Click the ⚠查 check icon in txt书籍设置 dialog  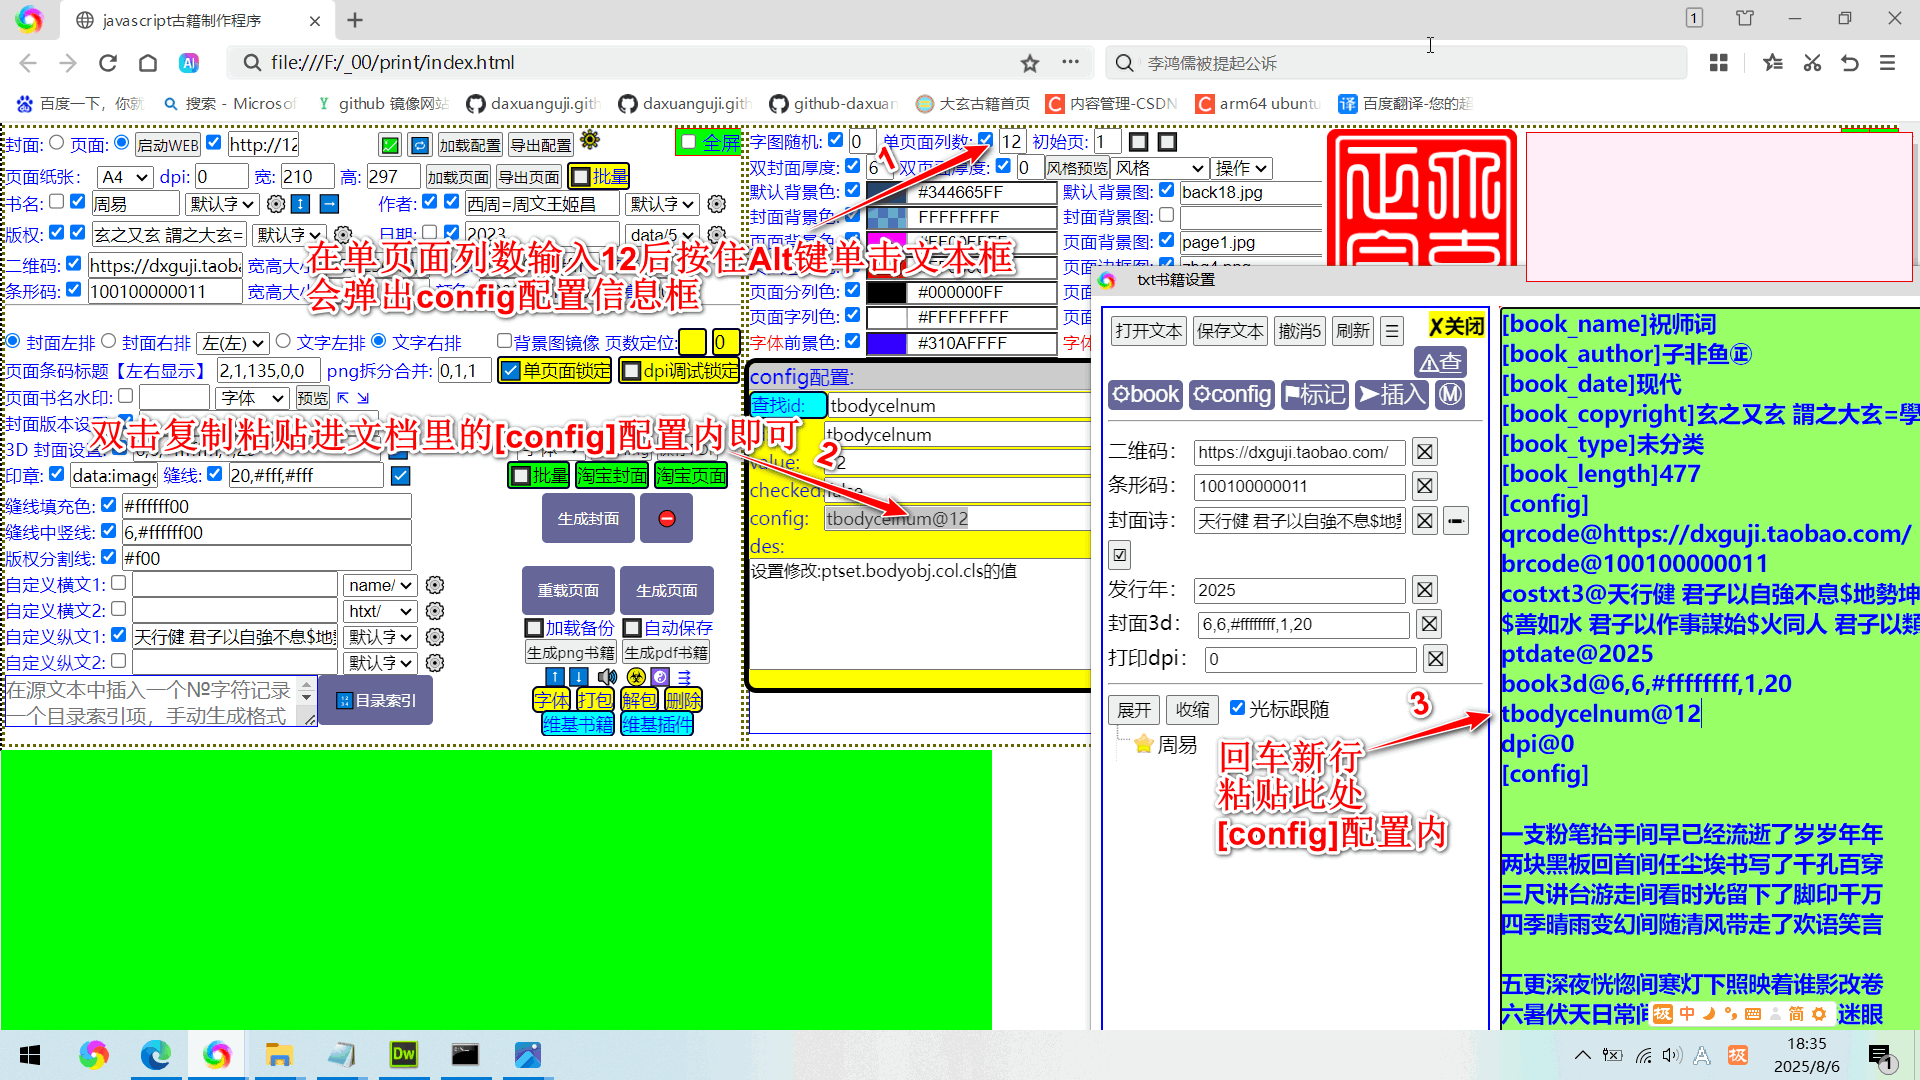coord(1440,362)
